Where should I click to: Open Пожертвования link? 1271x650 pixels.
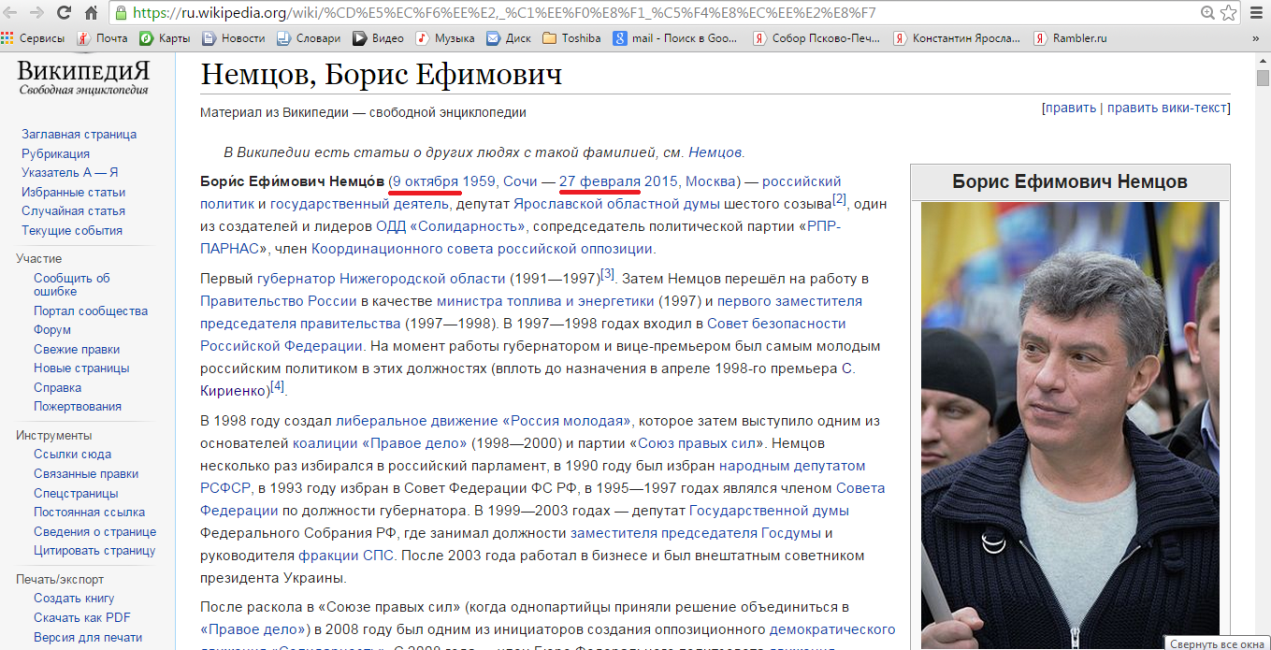pyautogui.click(x=78, y=406)
